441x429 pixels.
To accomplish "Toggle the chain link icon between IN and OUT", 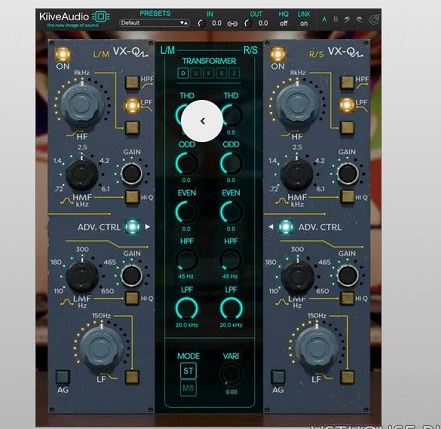I will (232, 24).
